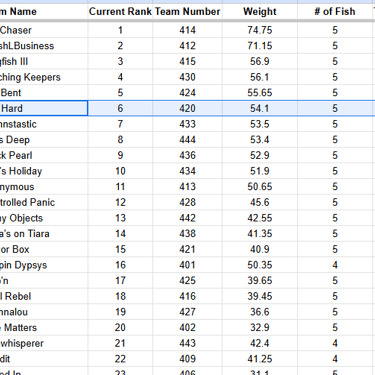Click team number 428
The image size is (375, 375).
(x=187, y=202)
